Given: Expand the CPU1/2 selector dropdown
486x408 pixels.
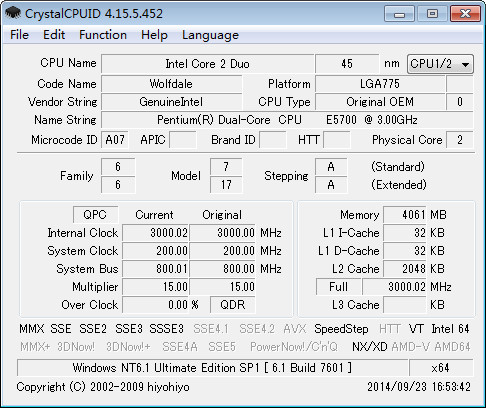Looking at the screenshot, I should point(440,64).
